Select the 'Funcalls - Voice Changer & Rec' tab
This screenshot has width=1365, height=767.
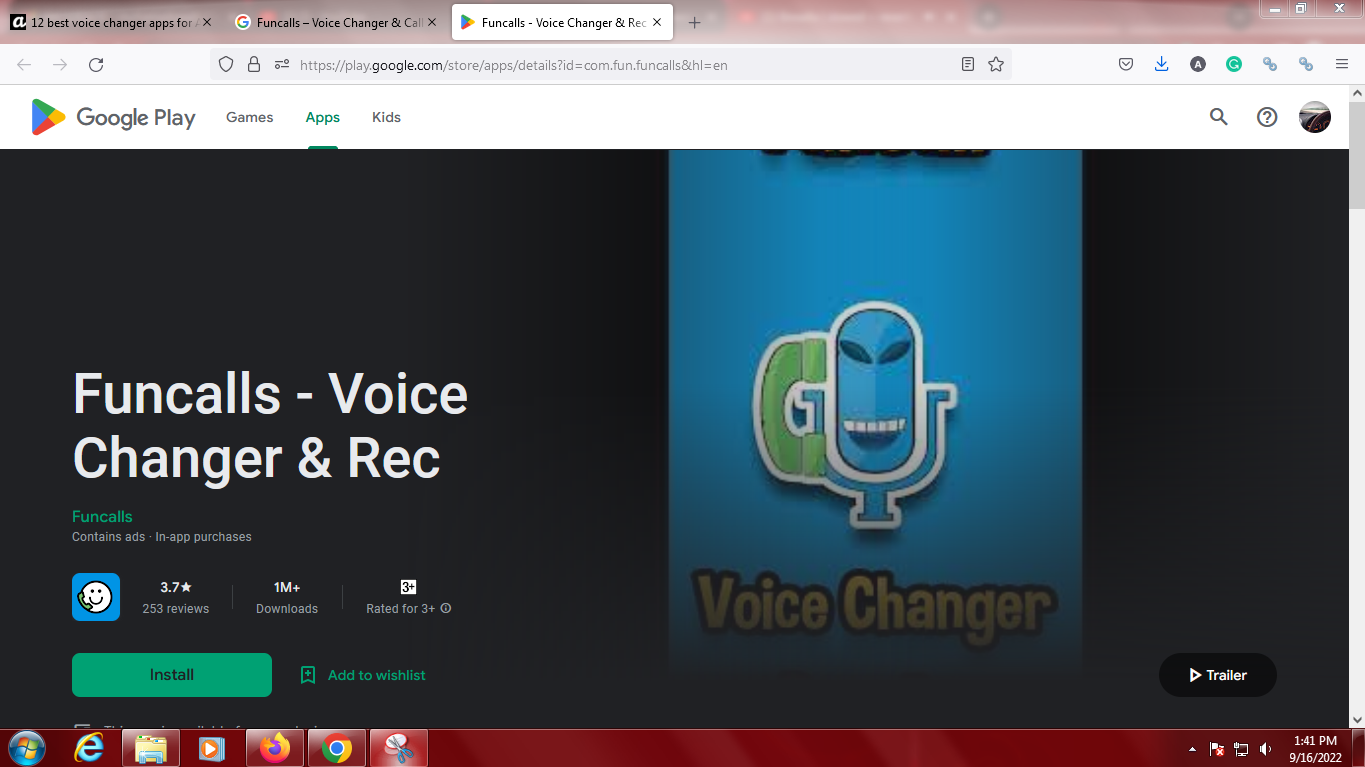pos(560,22)
